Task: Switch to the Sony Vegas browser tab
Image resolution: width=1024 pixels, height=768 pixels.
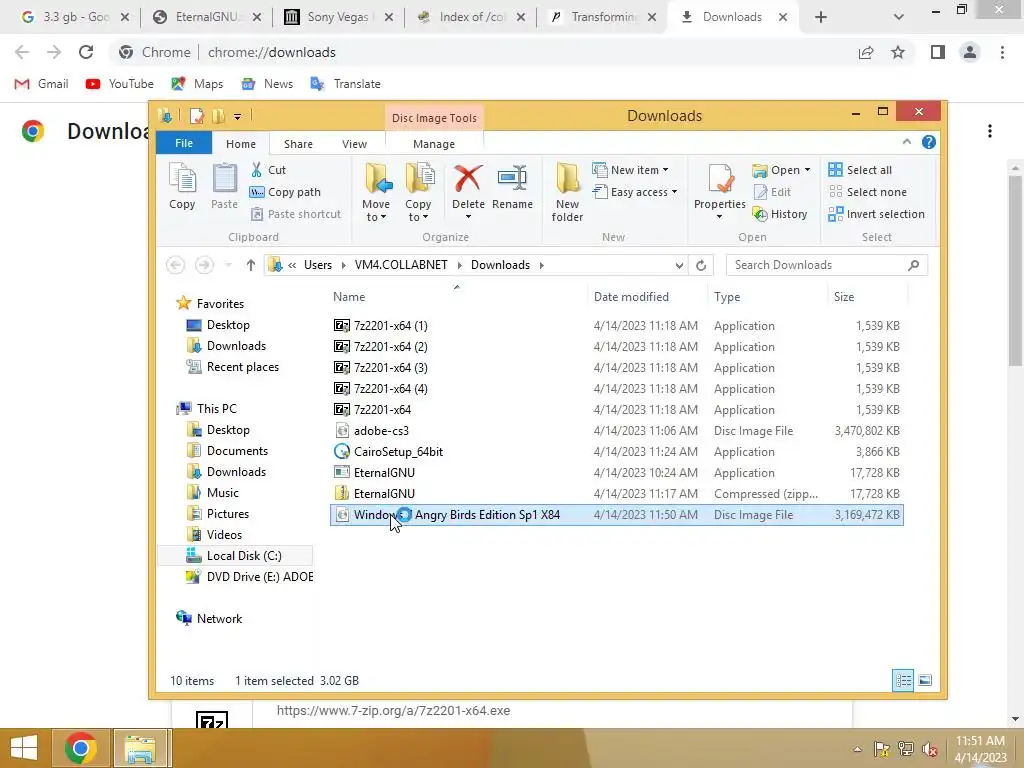Action: [x=338, y=17]
